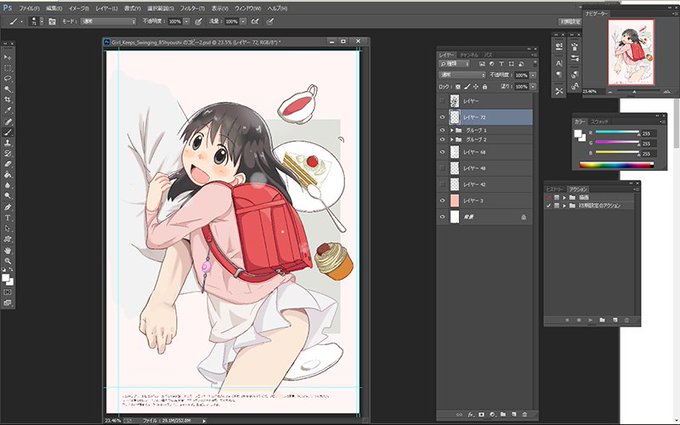680x425 pixels.
Task: Hide グループ 1 group visibility
Action: tap(442, 130)
